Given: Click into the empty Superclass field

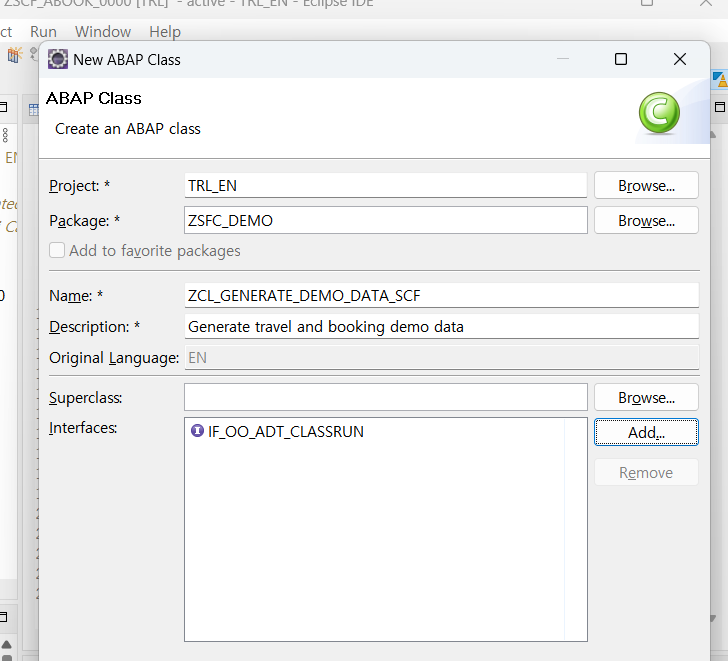Looking at the screenshot, I should coord(385,397).
